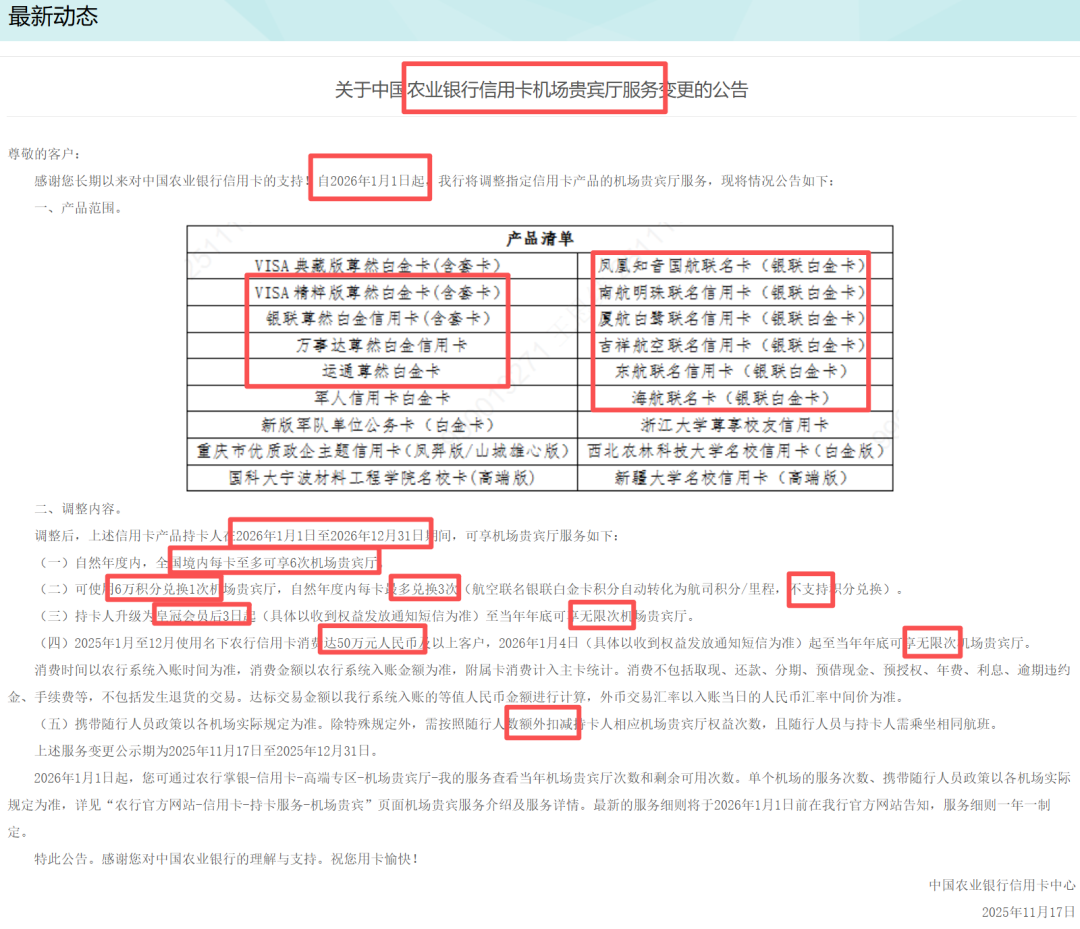
Task: Click the 最新动态 section heading
Action: (53, 16)
